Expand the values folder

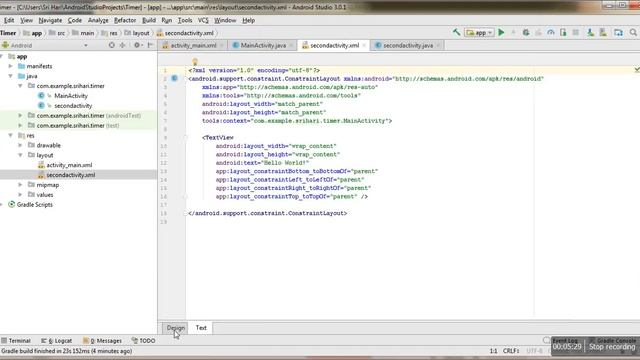click(20, 195)
